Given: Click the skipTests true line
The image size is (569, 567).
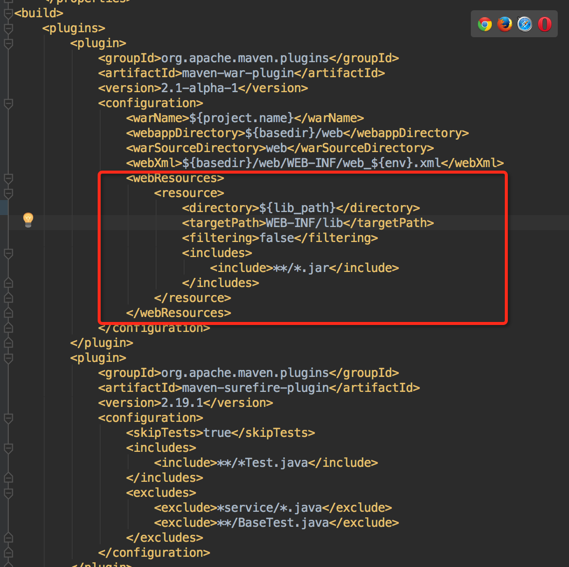Looking at the screenshot, I should pos(220,433).
